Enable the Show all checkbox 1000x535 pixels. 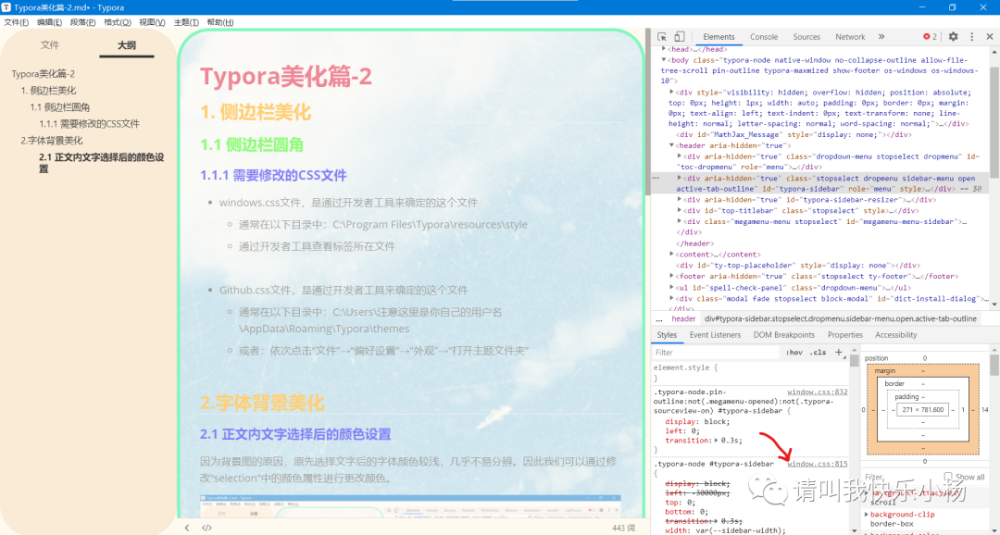click(x=948, y=476)
